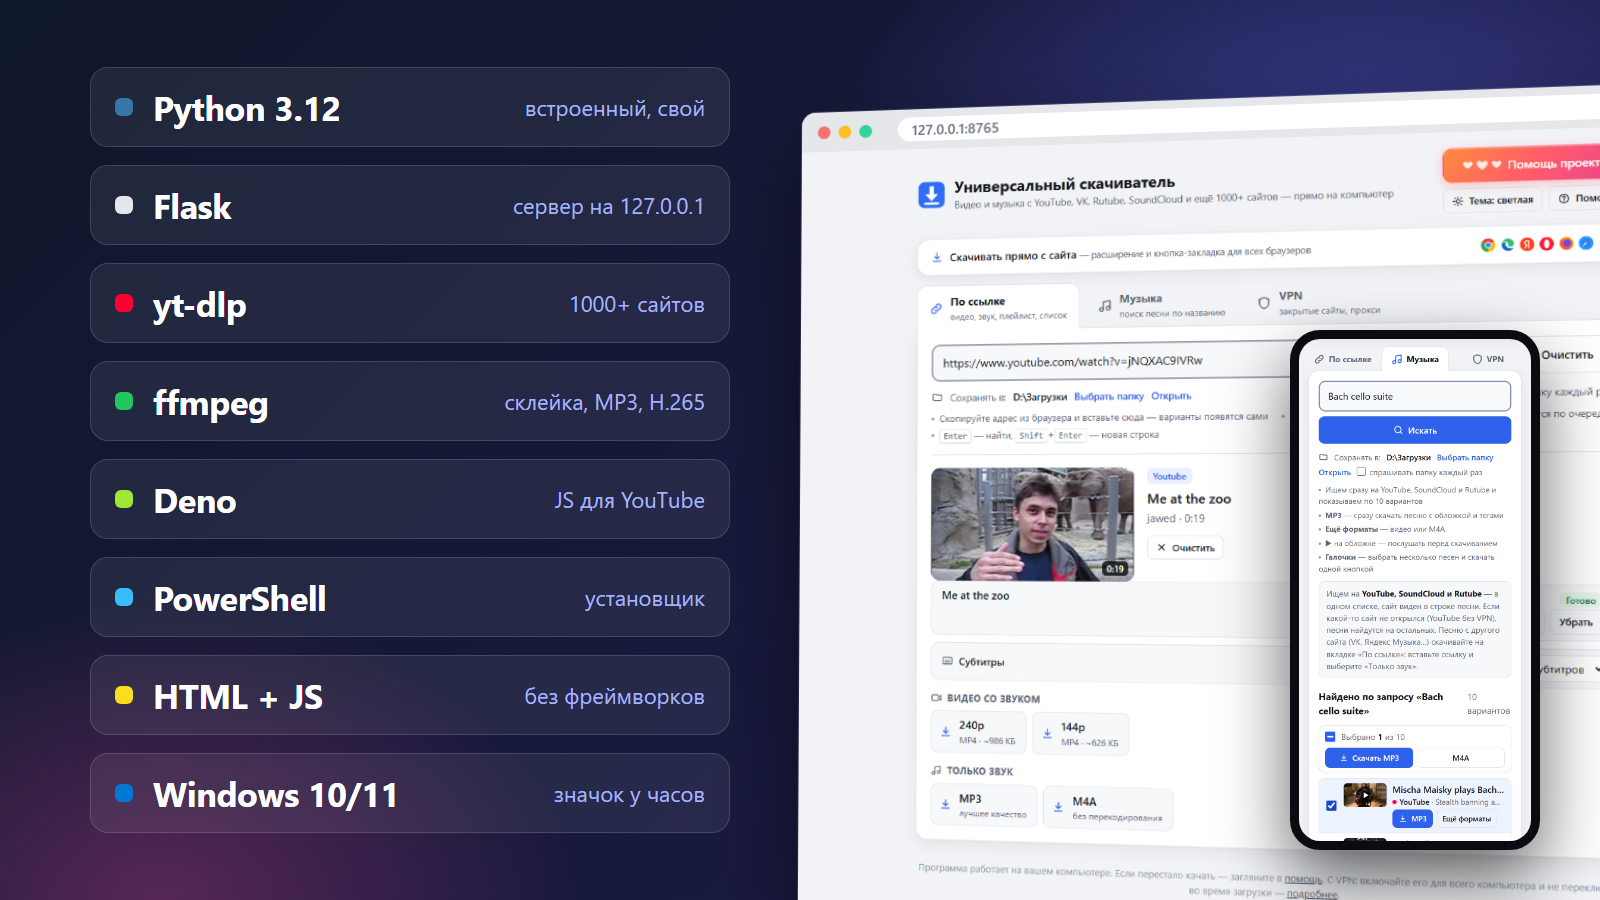This screenshot has height=900, width=1600.
Task: Click the sun icon in 'Тема: светлая'
Action: (1458, 201)
